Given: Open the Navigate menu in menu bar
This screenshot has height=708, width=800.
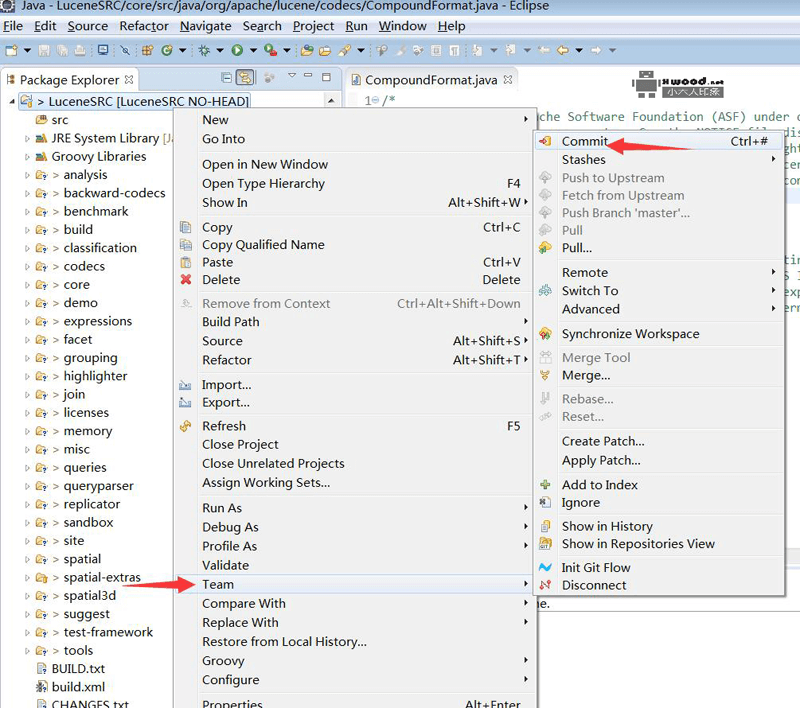Looking at the screenshot, I should [205, 26].
